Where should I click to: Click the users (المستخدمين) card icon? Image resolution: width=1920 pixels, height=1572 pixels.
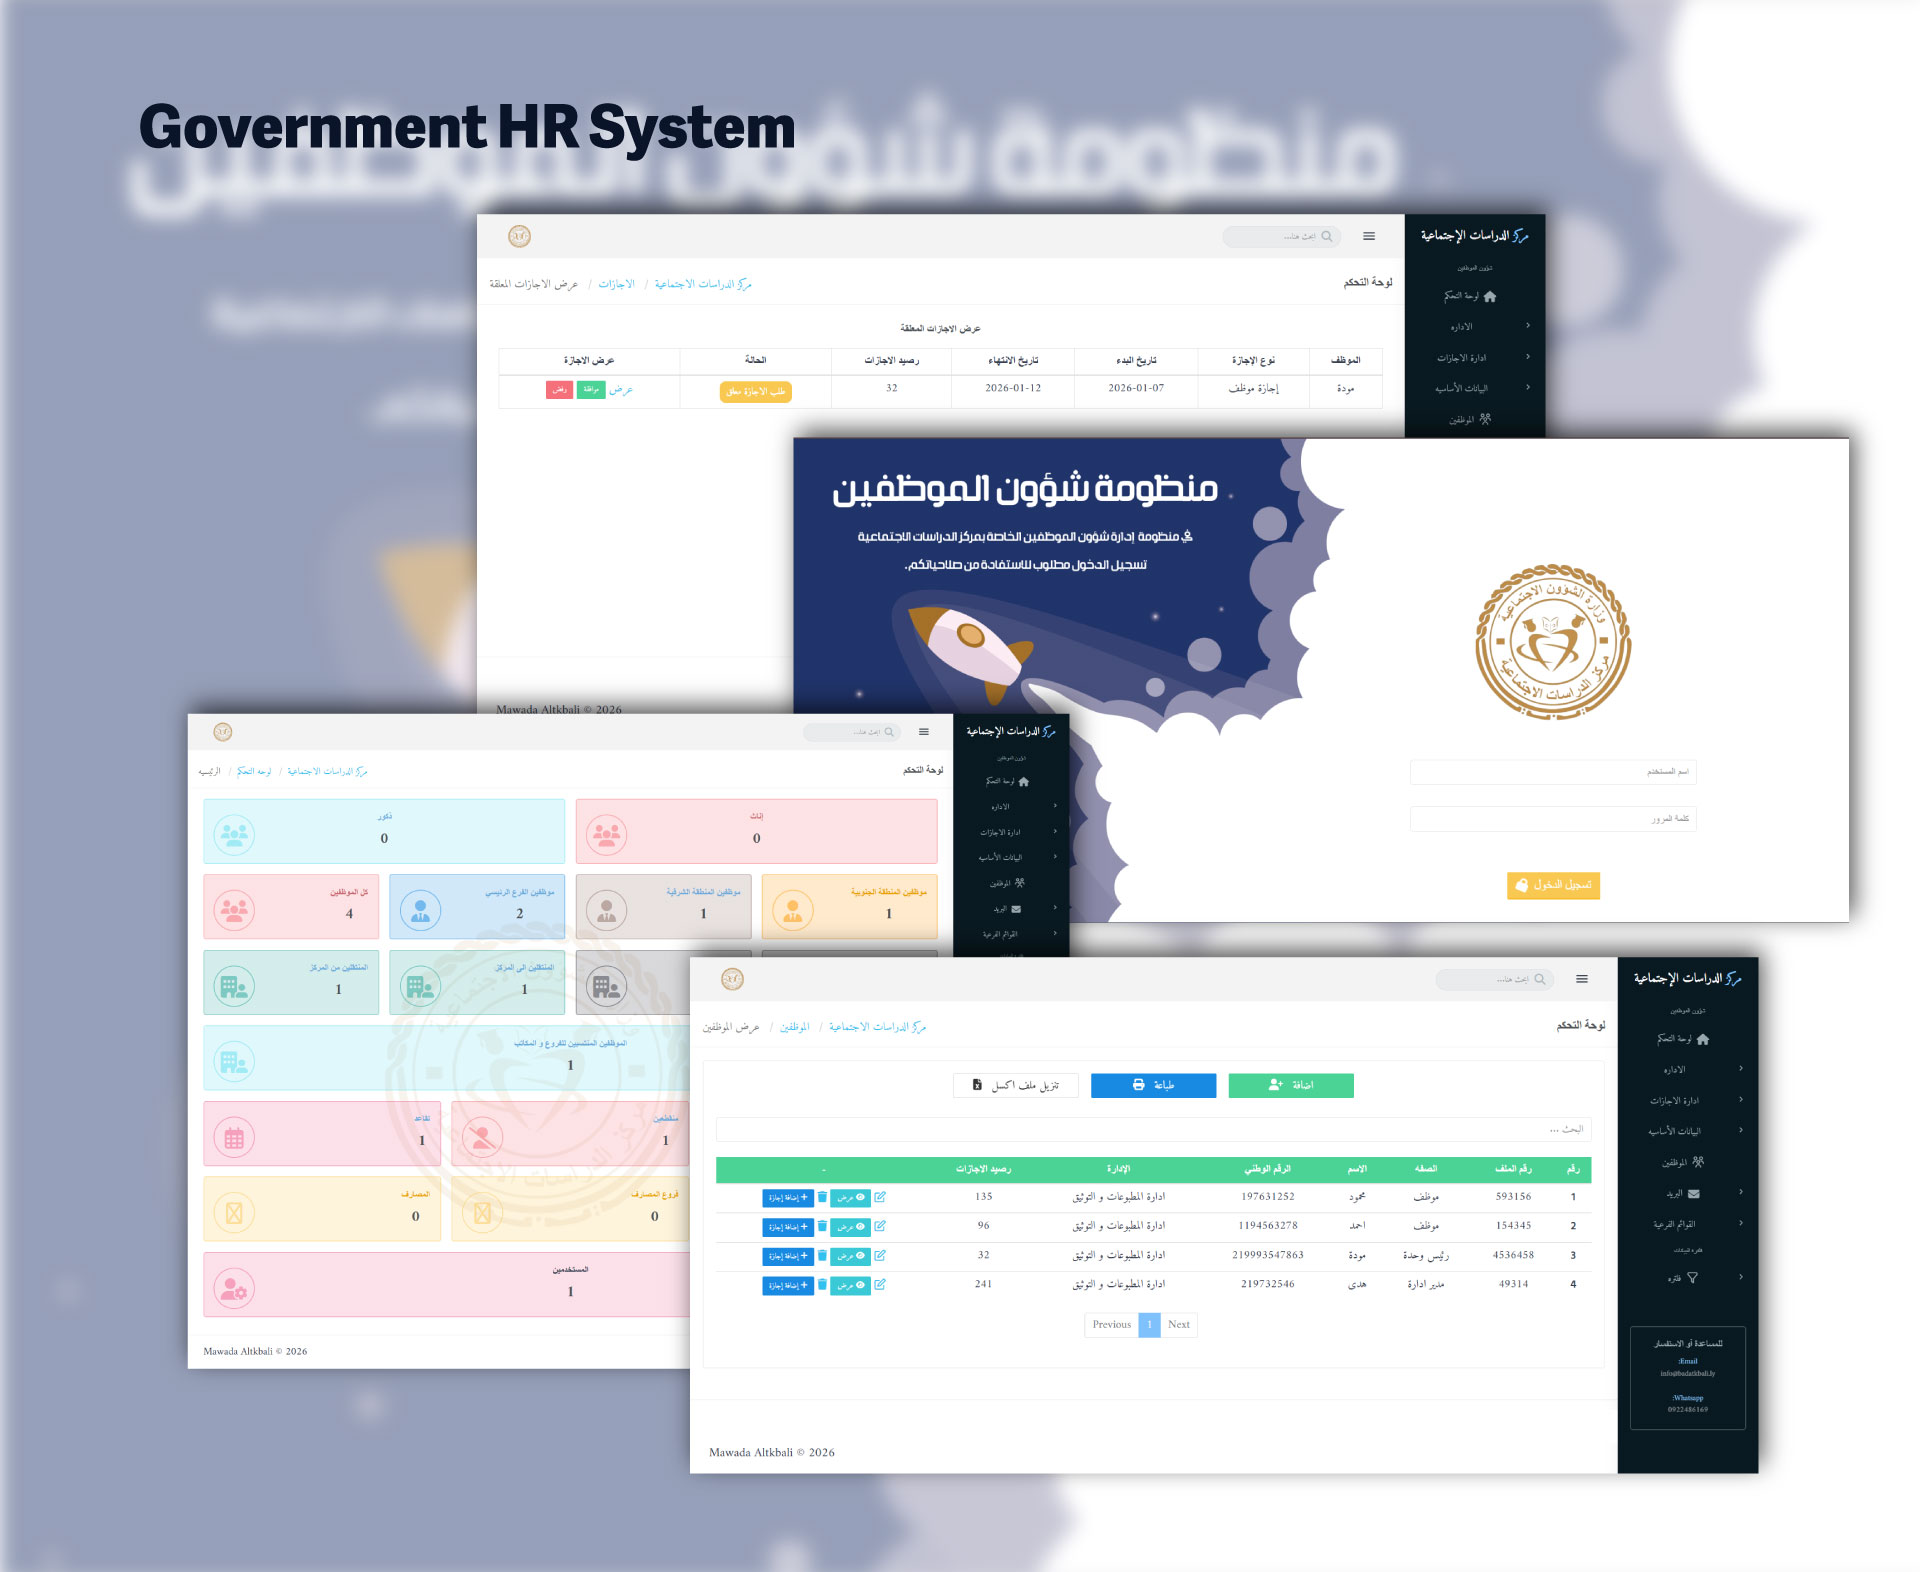tap(234, 1289)
